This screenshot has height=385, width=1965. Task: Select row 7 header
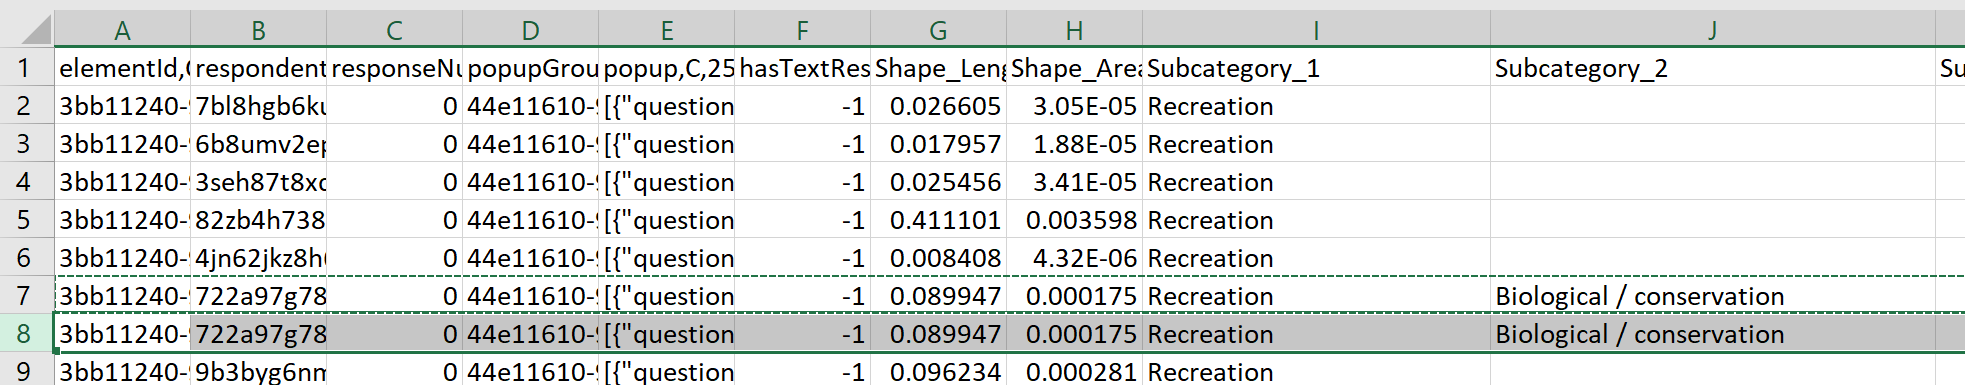(26, 296)
